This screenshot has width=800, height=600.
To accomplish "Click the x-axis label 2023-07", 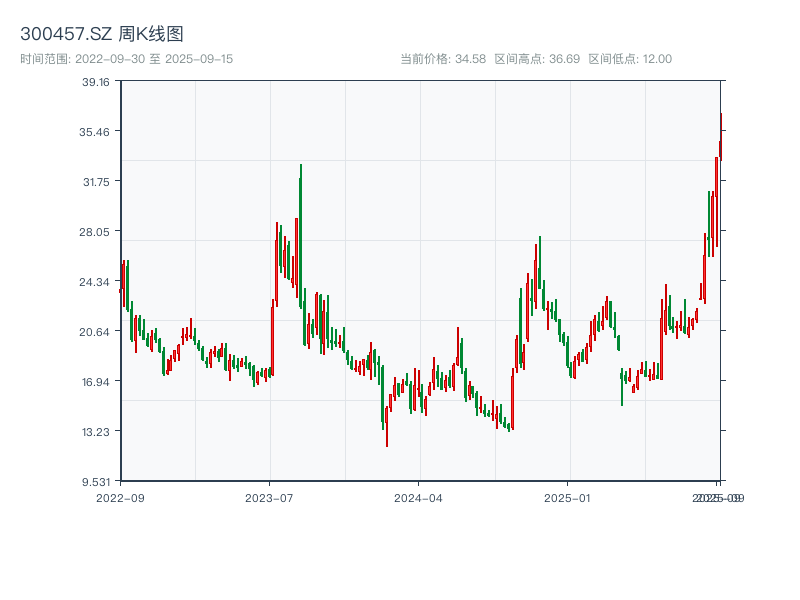I will click(269, 498).
